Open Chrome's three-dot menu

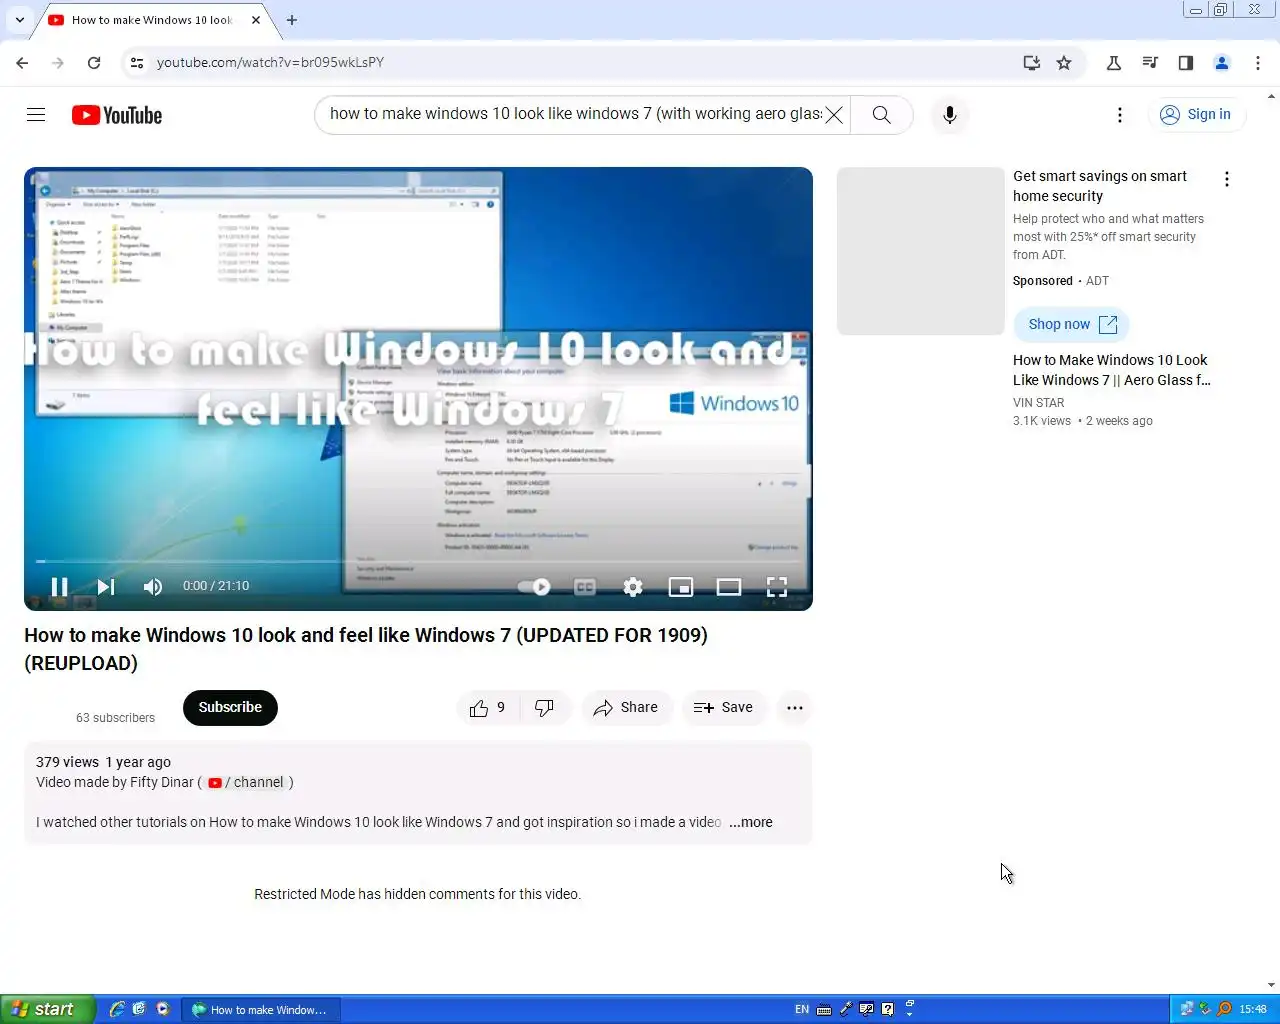(x=1258, y=62)
